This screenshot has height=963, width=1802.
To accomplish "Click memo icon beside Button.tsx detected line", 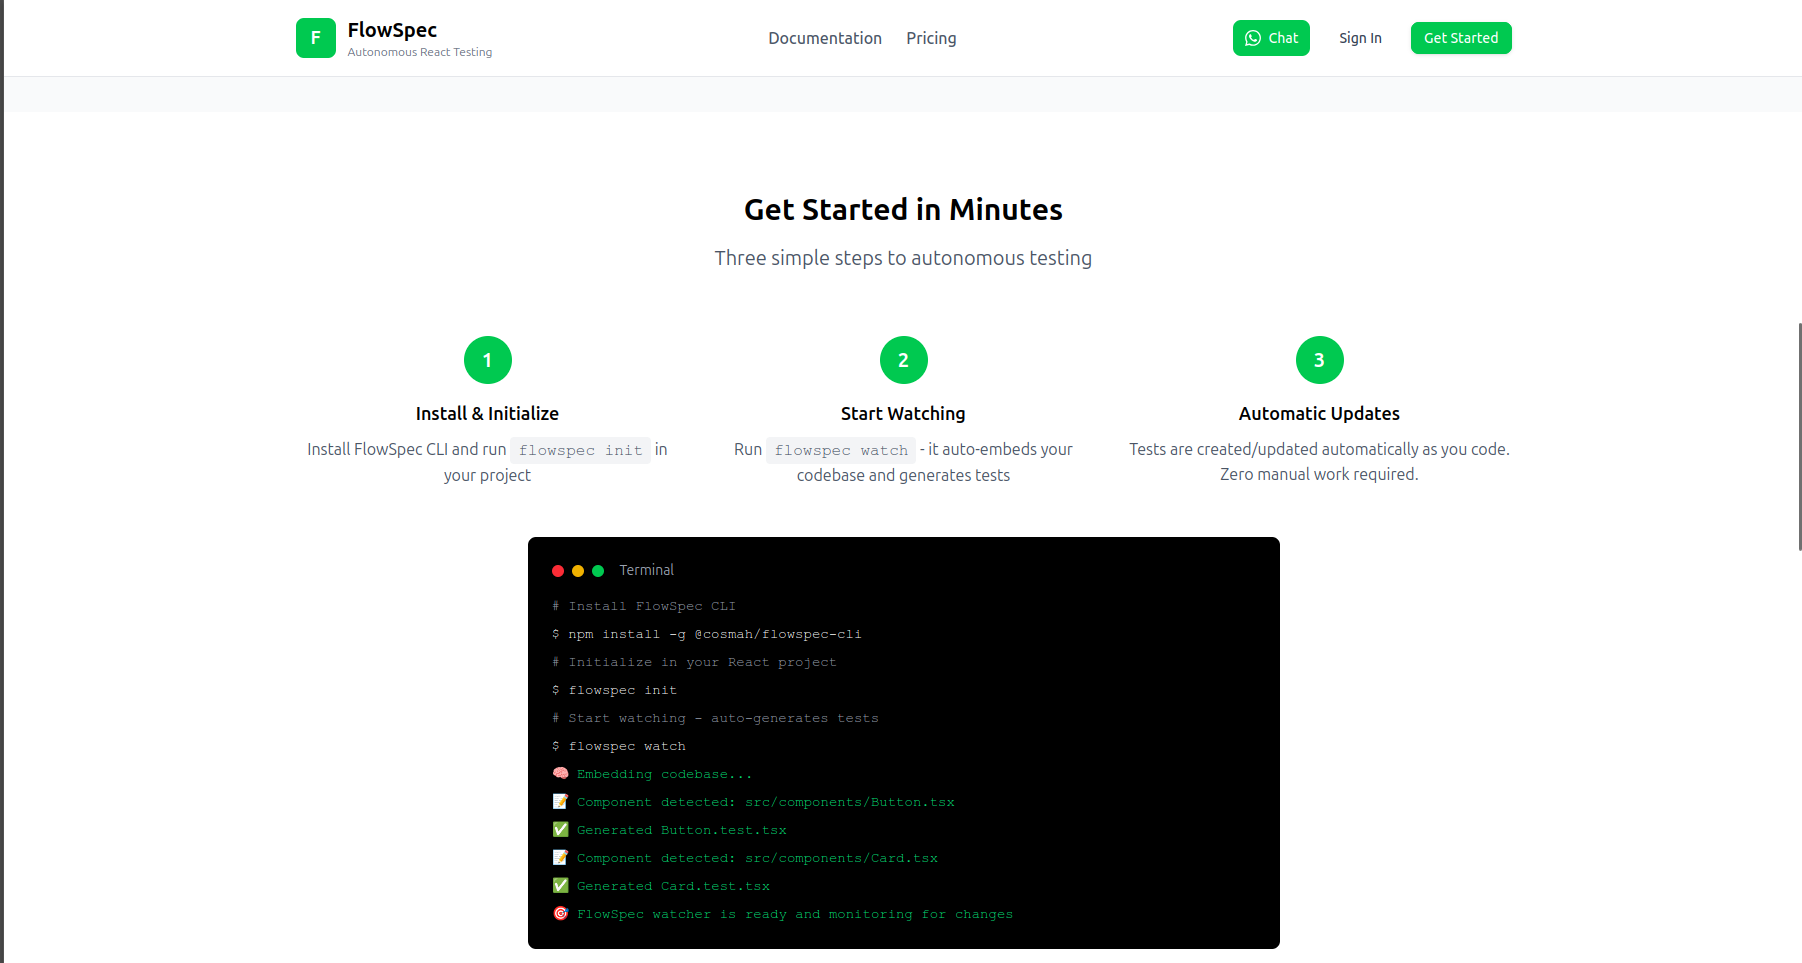I will 561,802.
